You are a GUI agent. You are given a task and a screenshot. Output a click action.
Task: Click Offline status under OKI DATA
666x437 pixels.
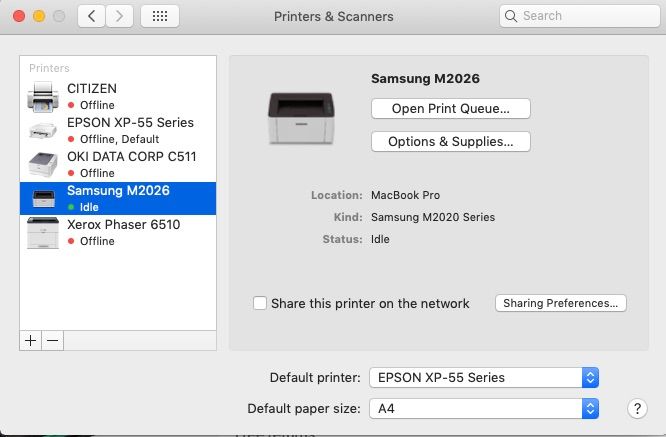(97, 173)
